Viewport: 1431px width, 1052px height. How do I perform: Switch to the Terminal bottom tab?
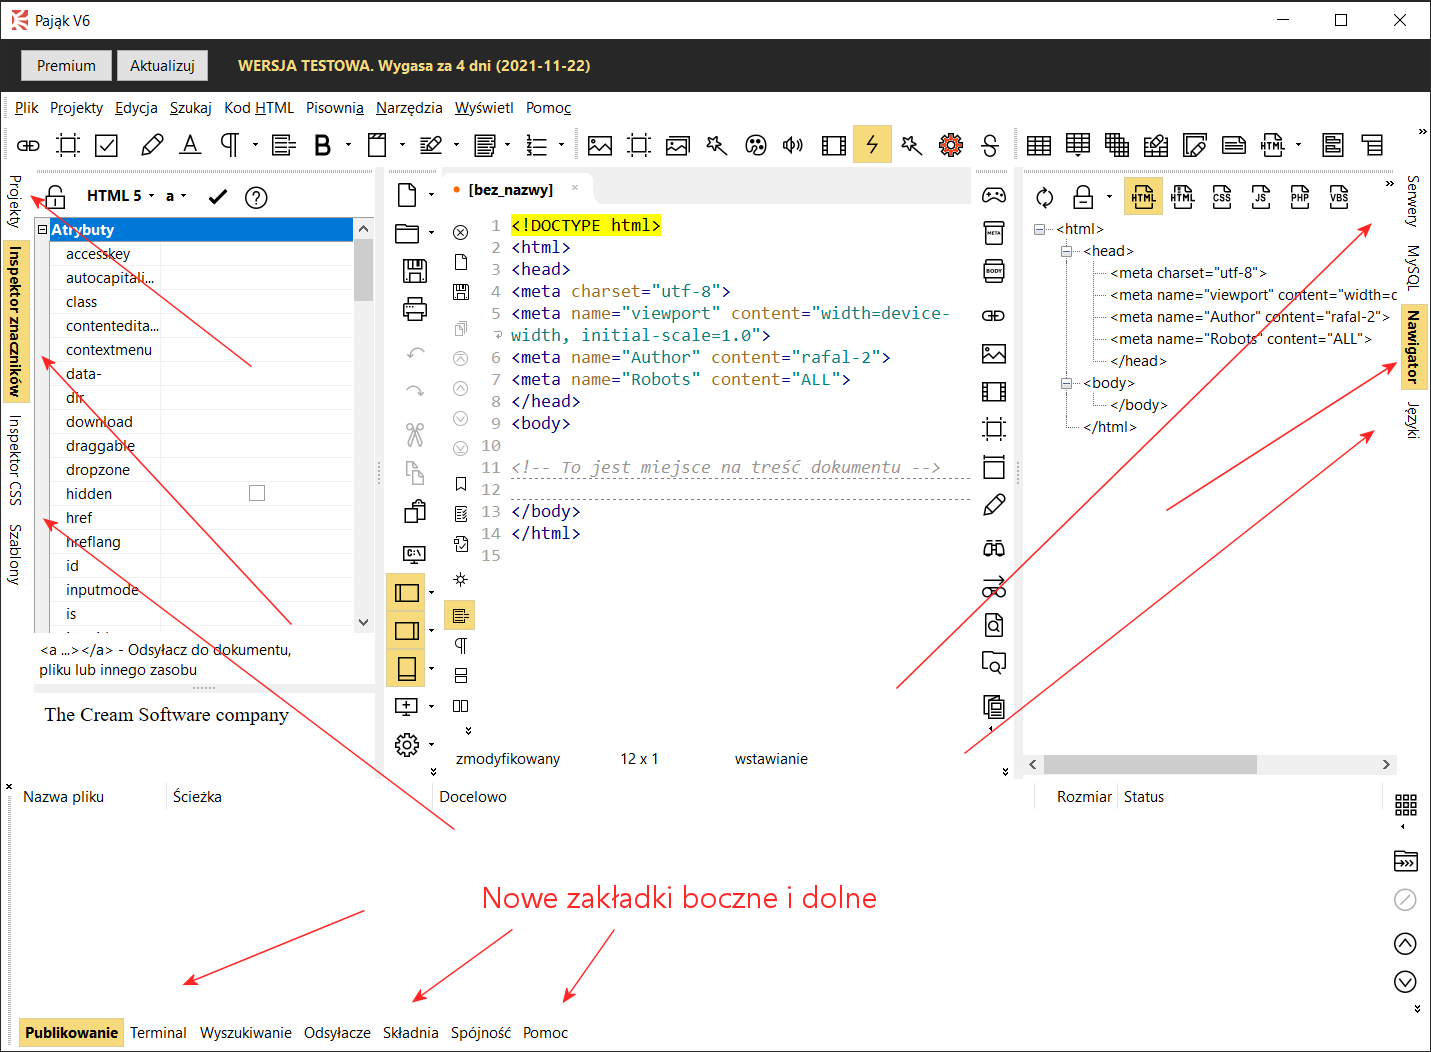pos(158,1033)
